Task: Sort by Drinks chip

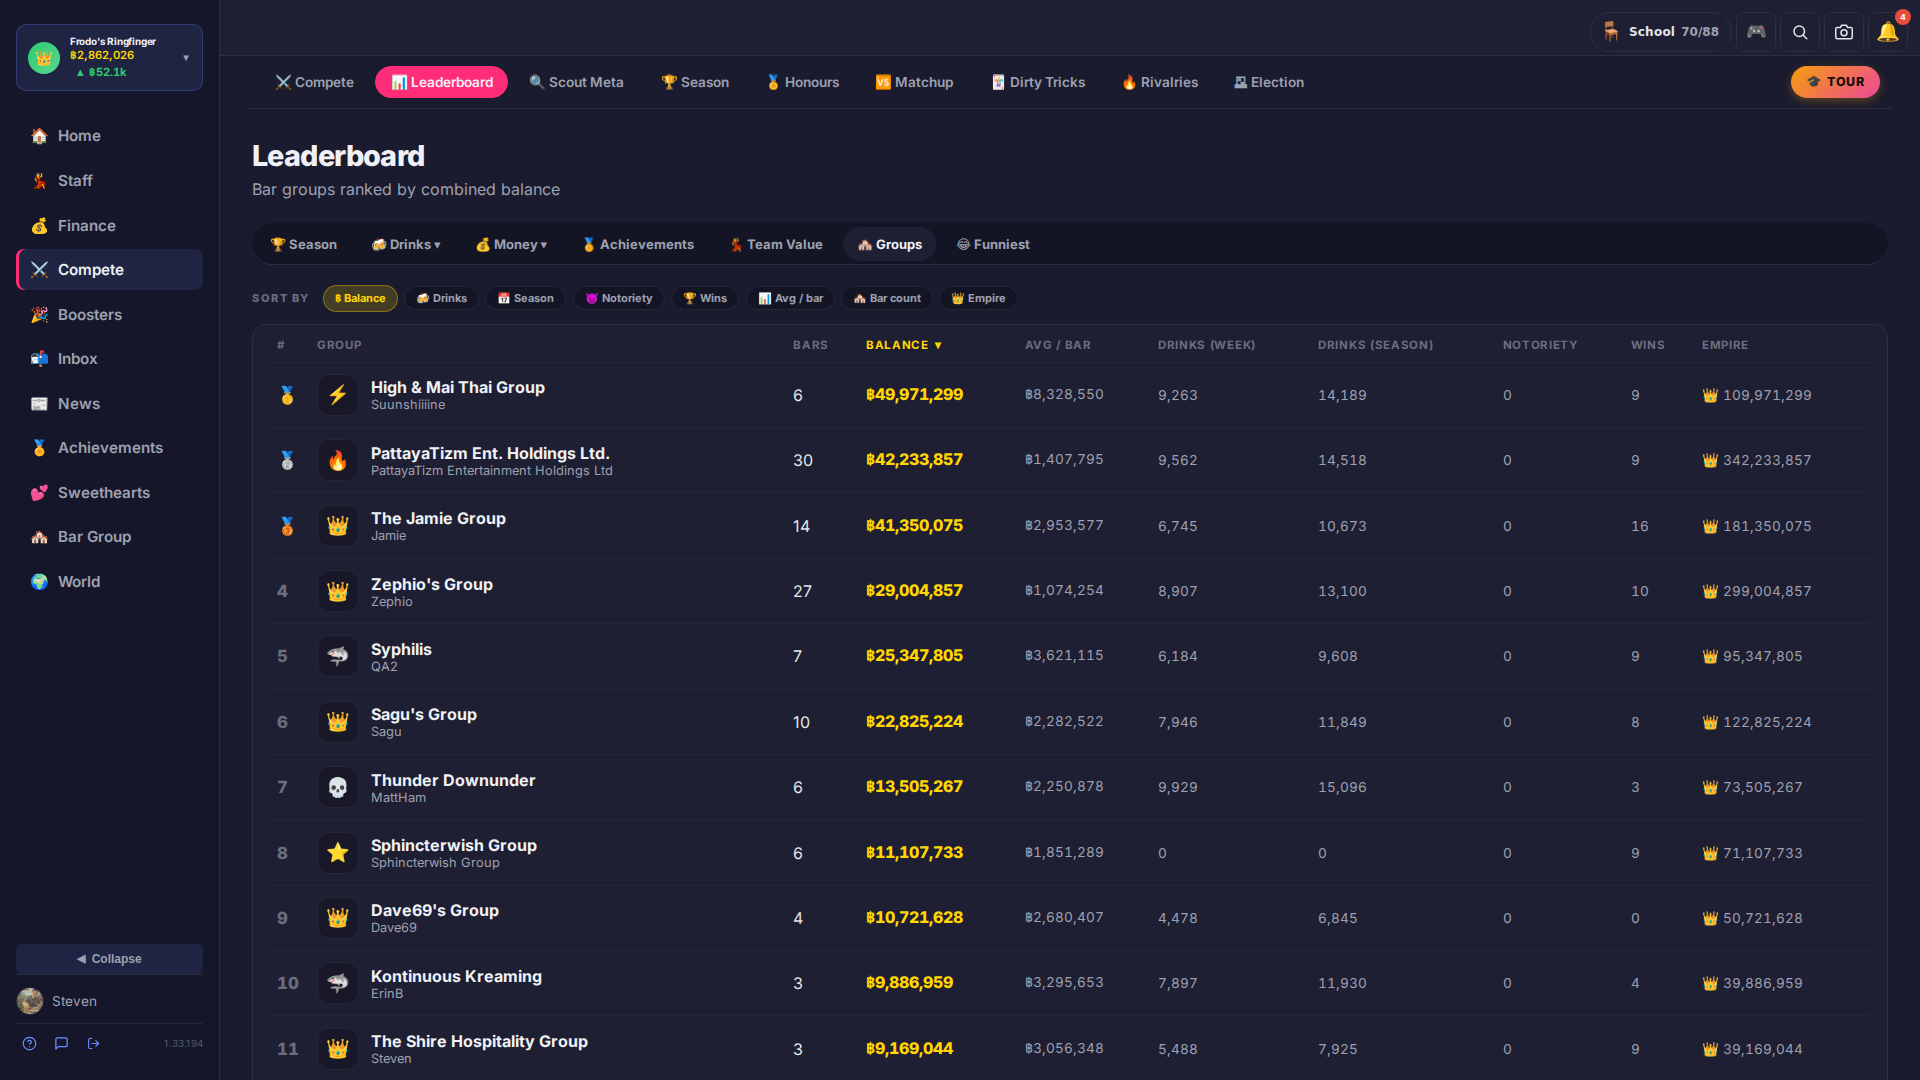Action: 442,298
